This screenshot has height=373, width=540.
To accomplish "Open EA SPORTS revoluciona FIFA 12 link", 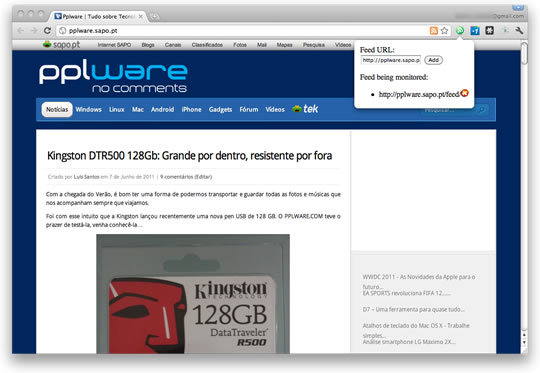I will (x=406, y=293).
